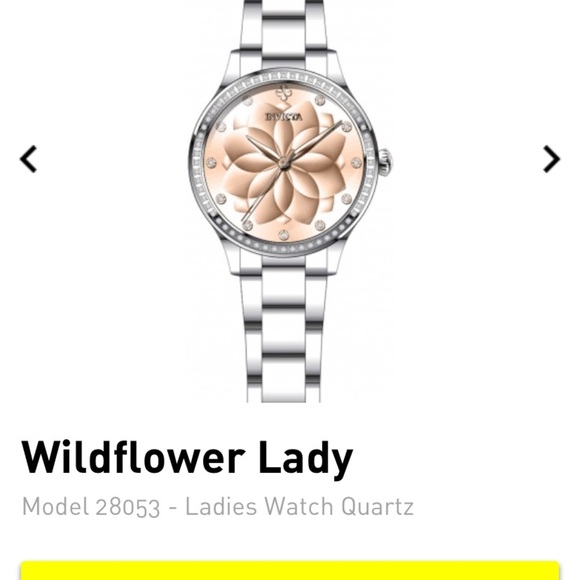Go to the previous product image

coord(28,159)
